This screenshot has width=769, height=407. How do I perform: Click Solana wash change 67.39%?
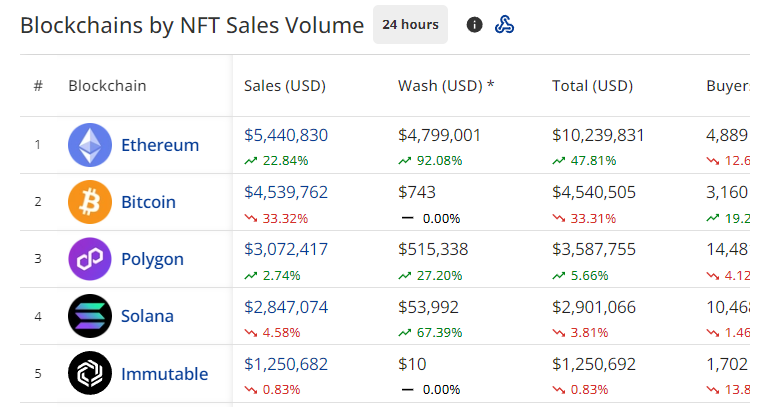[431, 332]
